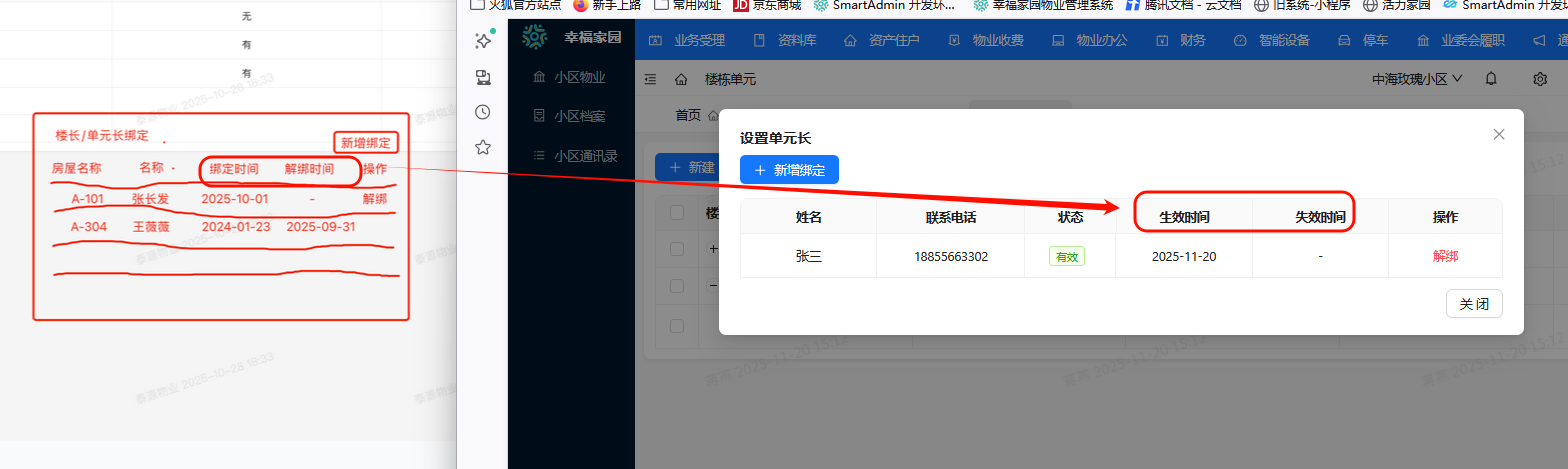Open the 活力家园 bookmark
This screenshot has height=469, width=1568.
point(1397,4)
